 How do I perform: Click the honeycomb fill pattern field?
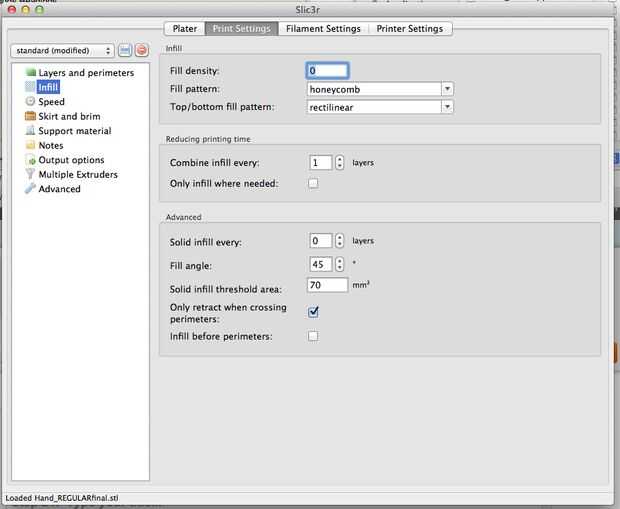click(x=374, y=89)
